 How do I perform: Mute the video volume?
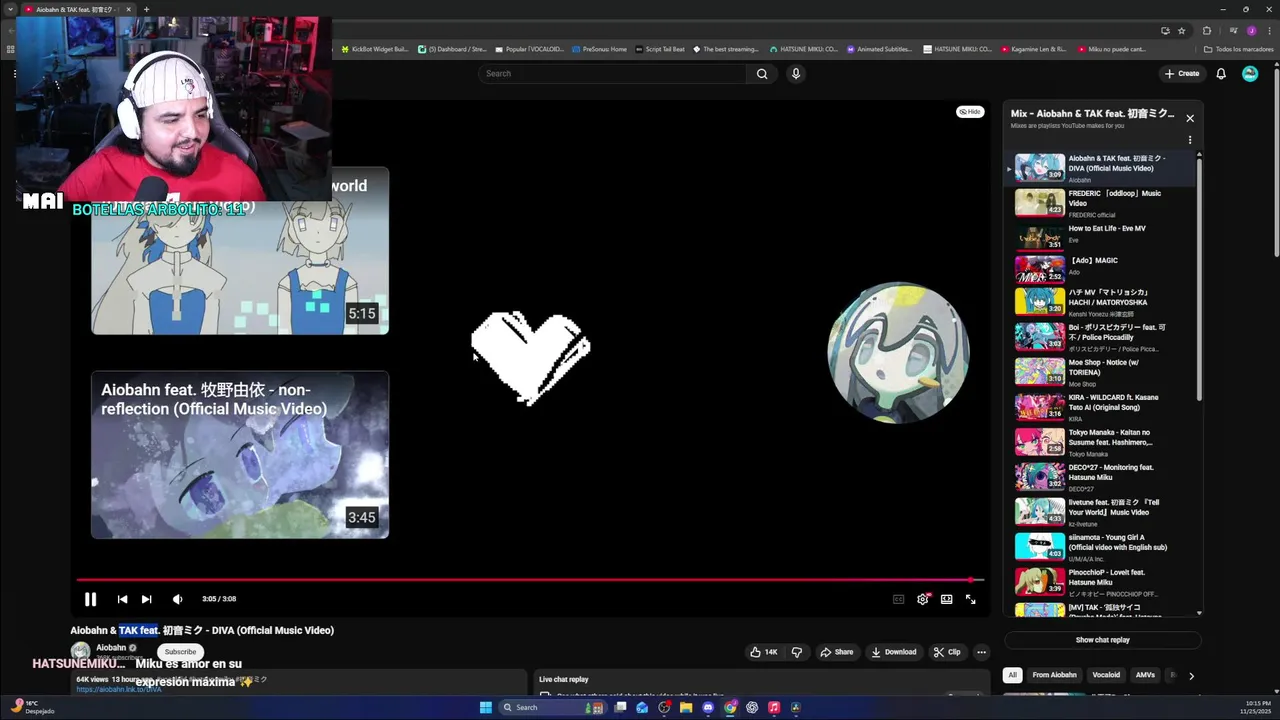[x=177, y=599]
